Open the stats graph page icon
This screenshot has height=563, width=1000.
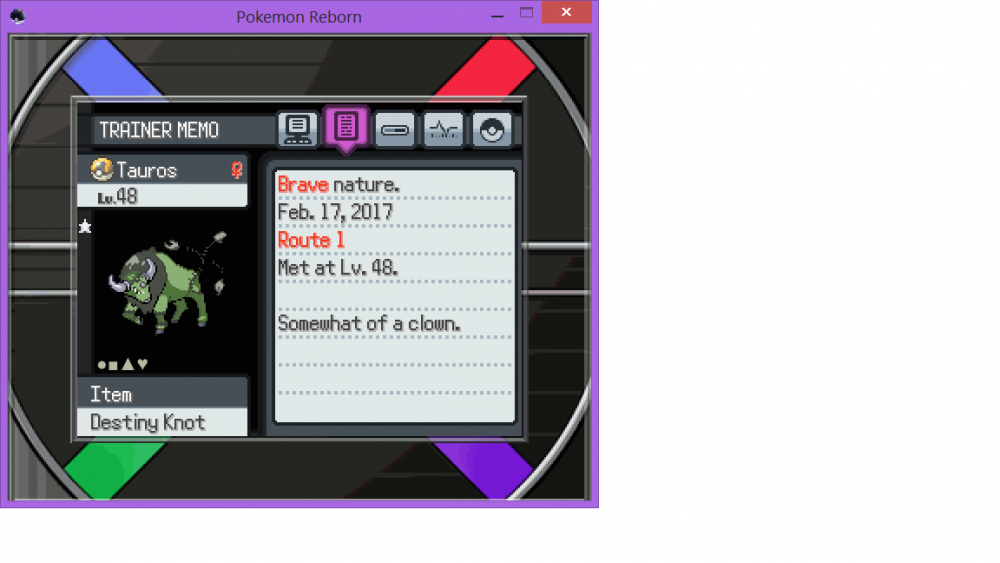tap(443, 130)
